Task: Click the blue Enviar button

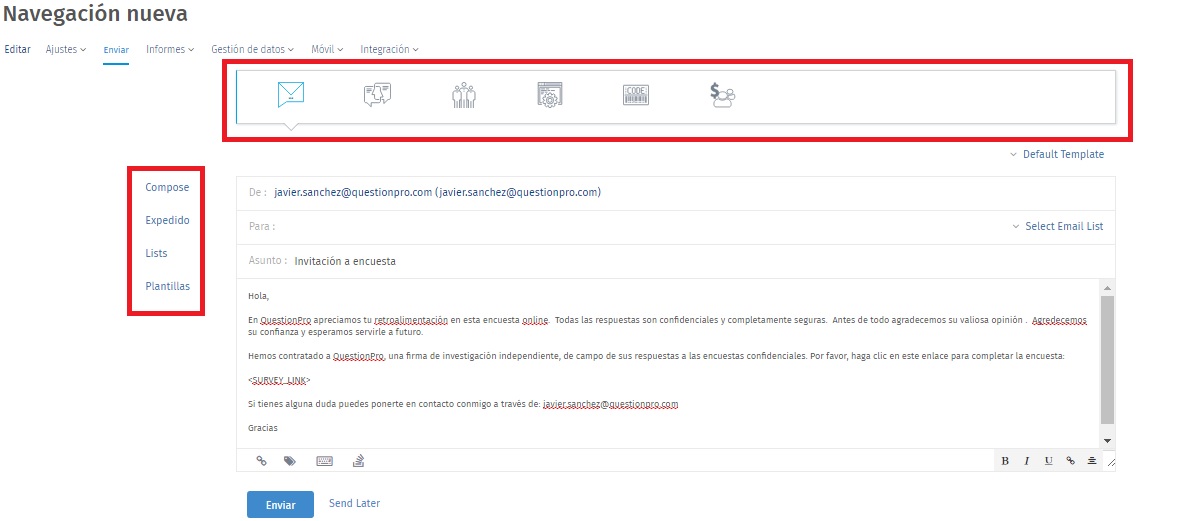Action: click(280, 505)
